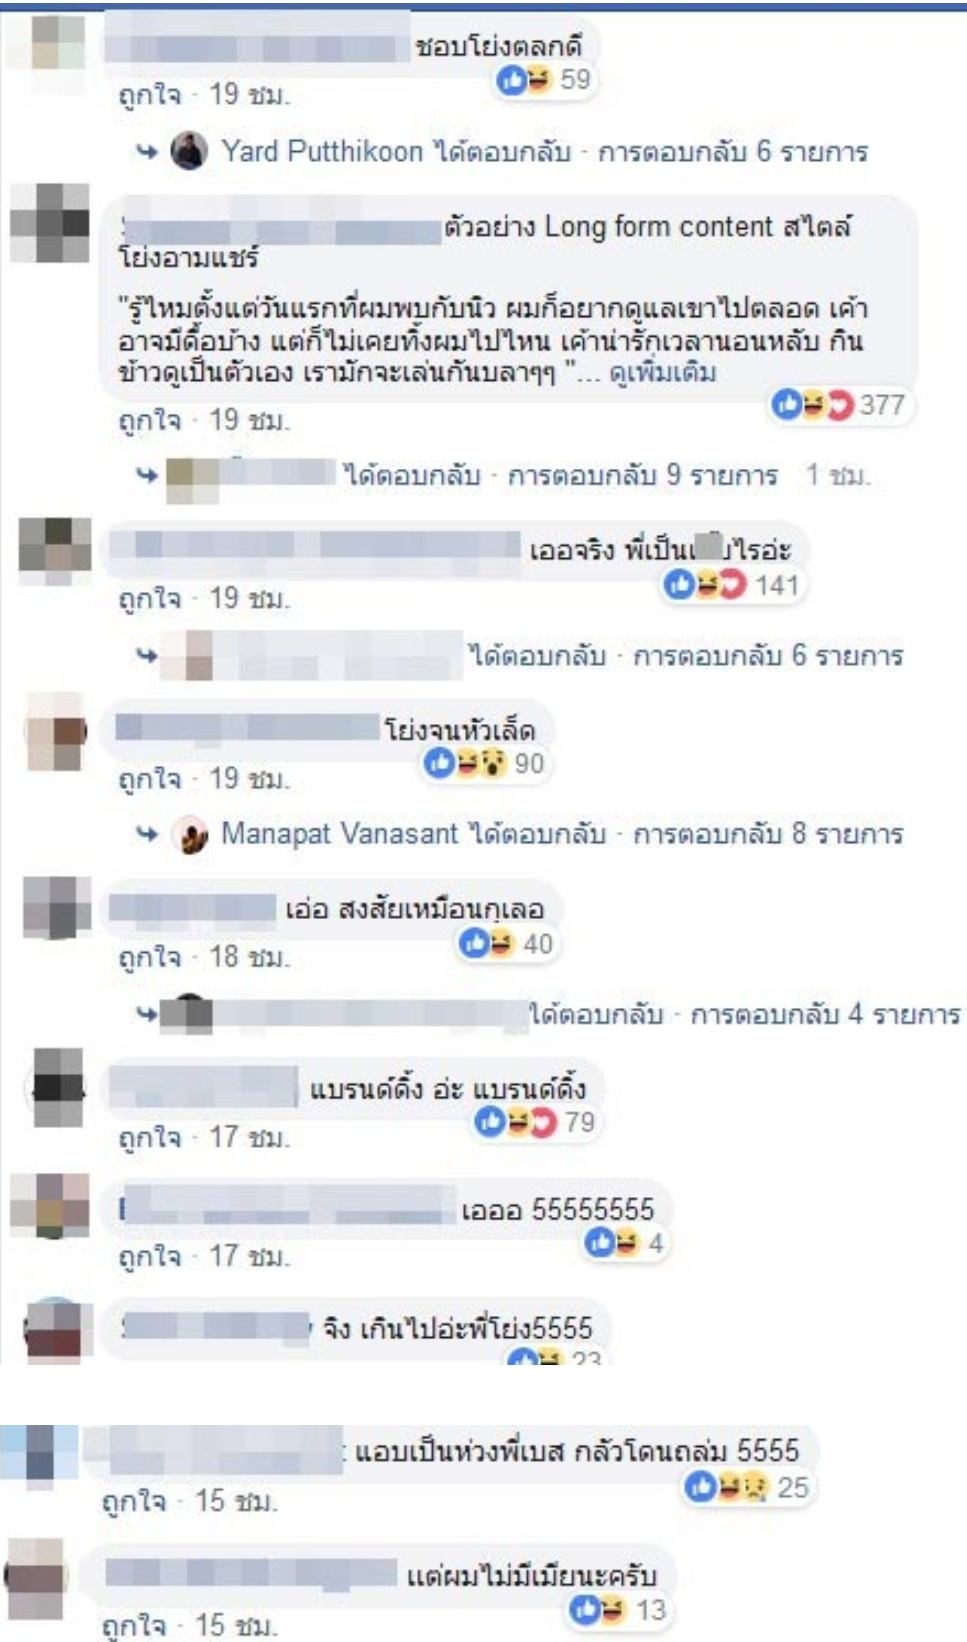The image size is (967, 1642).
Task: Open Manapat Vanasant profile link
Action: click(339, 834)
